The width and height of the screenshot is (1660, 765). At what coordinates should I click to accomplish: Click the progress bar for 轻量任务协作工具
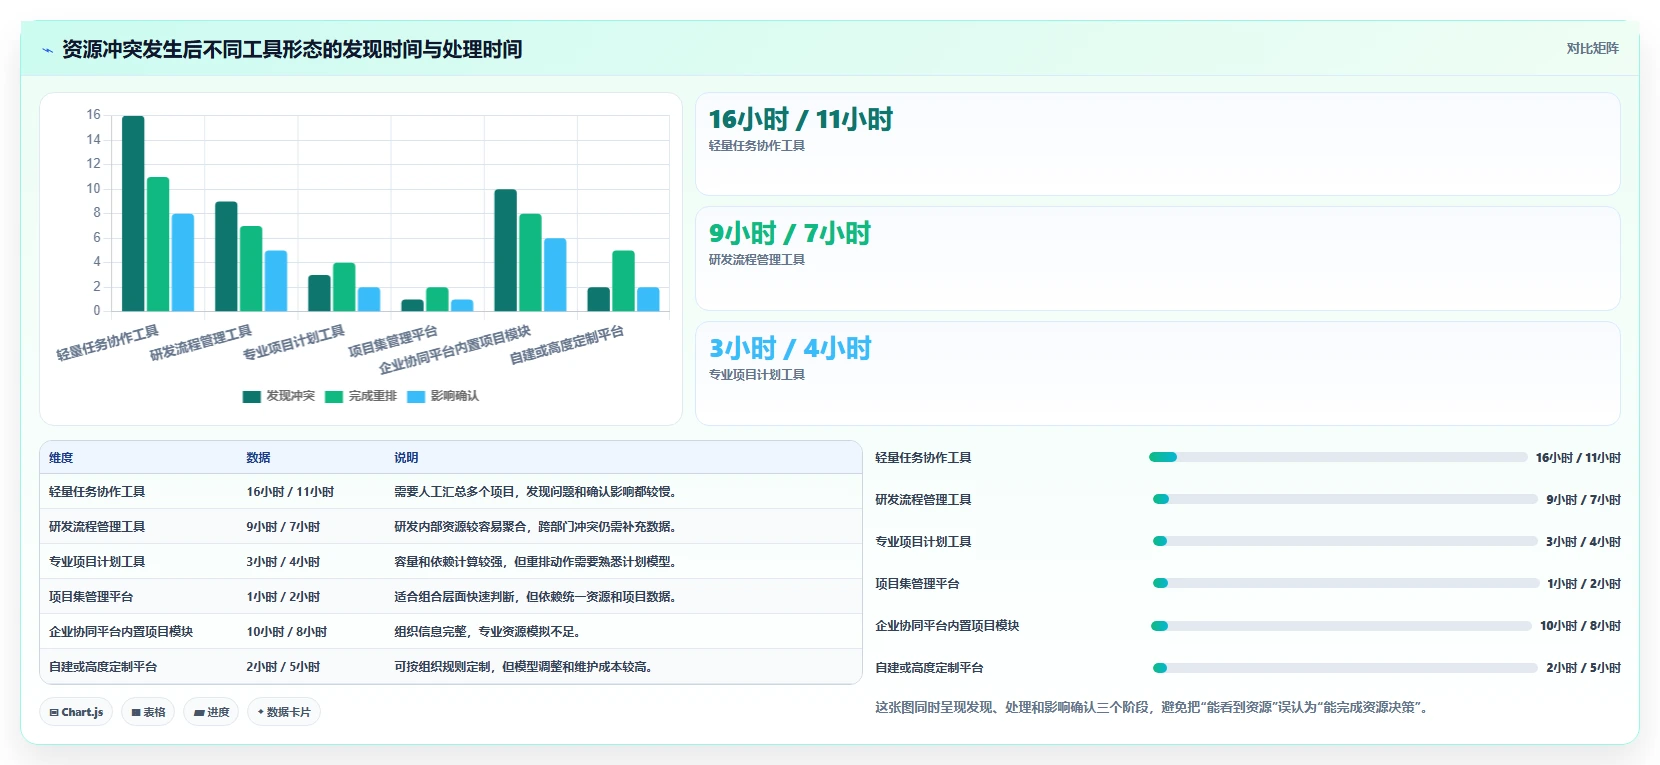[x=1338, y=457]
